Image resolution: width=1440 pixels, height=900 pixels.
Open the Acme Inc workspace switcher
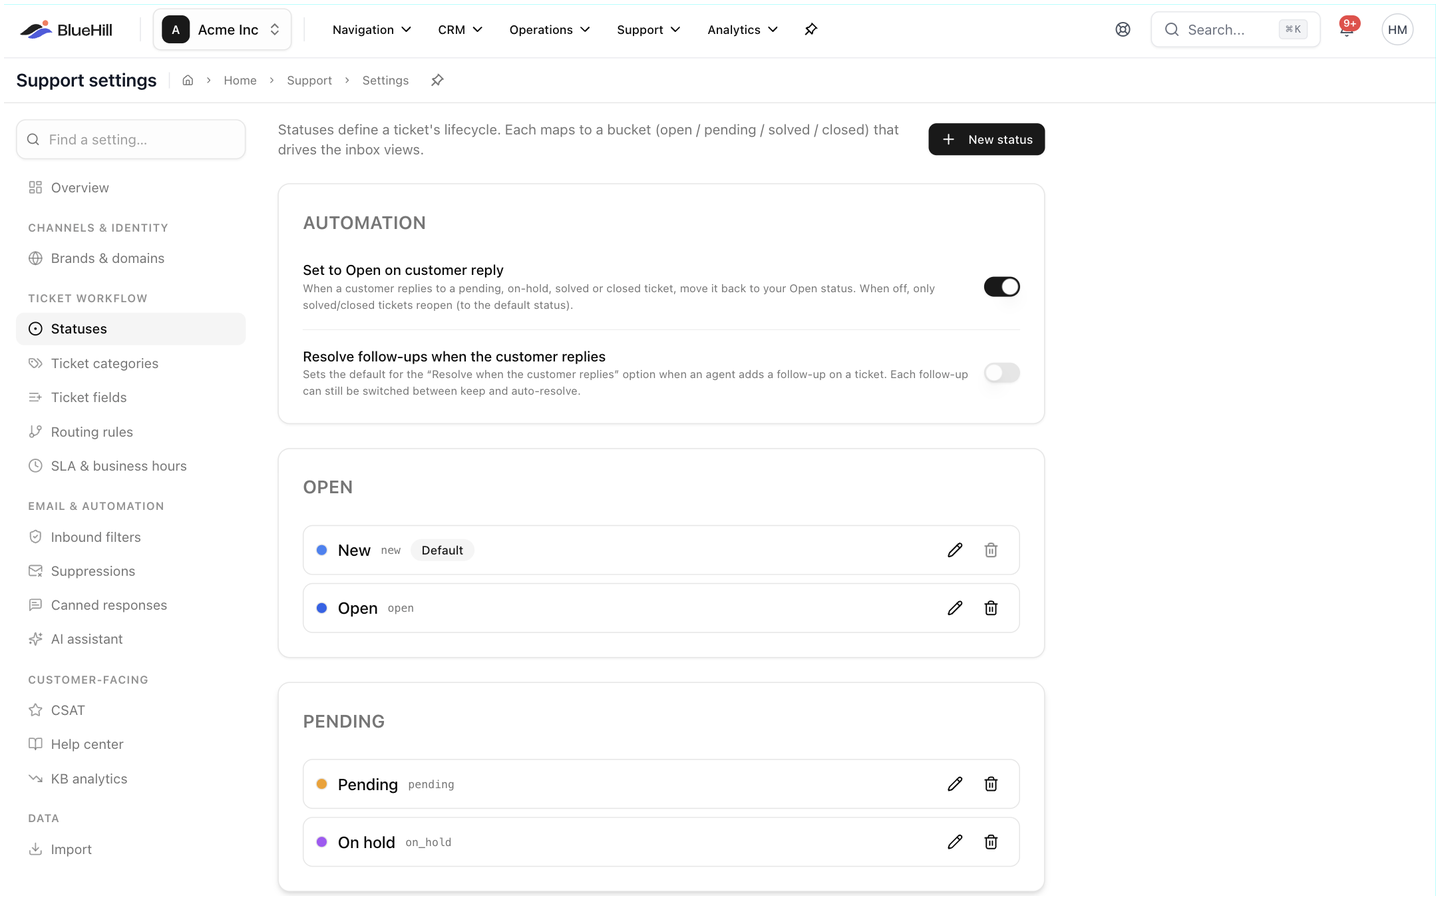(222, 29)
